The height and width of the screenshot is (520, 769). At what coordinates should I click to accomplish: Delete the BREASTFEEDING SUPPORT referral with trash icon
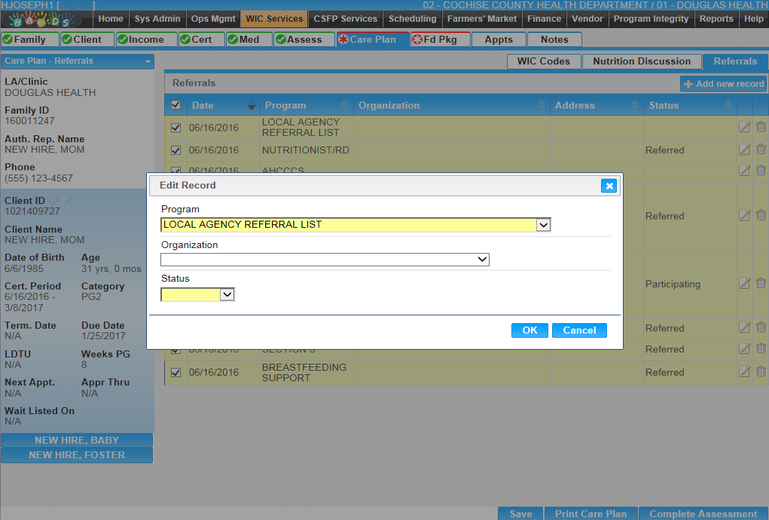760,373
